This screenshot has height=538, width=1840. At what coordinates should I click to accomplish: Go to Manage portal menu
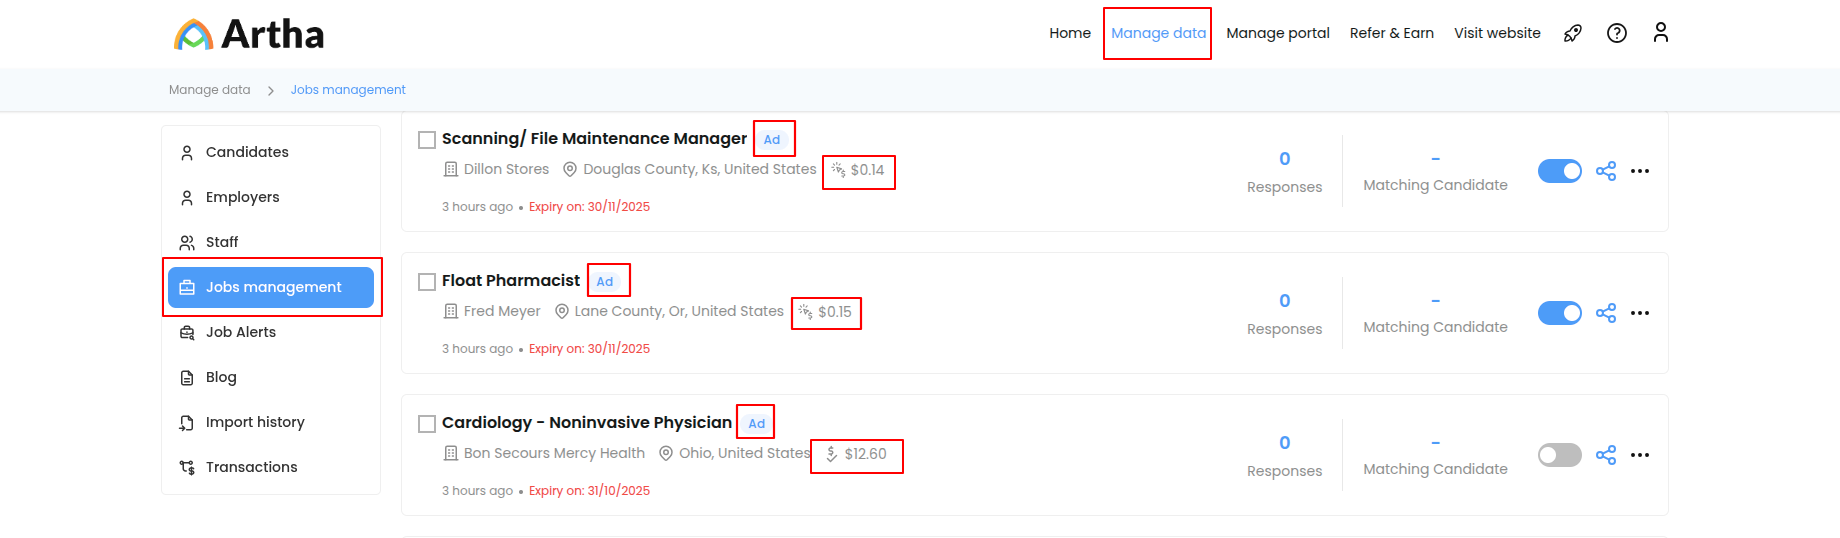point(1278,33)
